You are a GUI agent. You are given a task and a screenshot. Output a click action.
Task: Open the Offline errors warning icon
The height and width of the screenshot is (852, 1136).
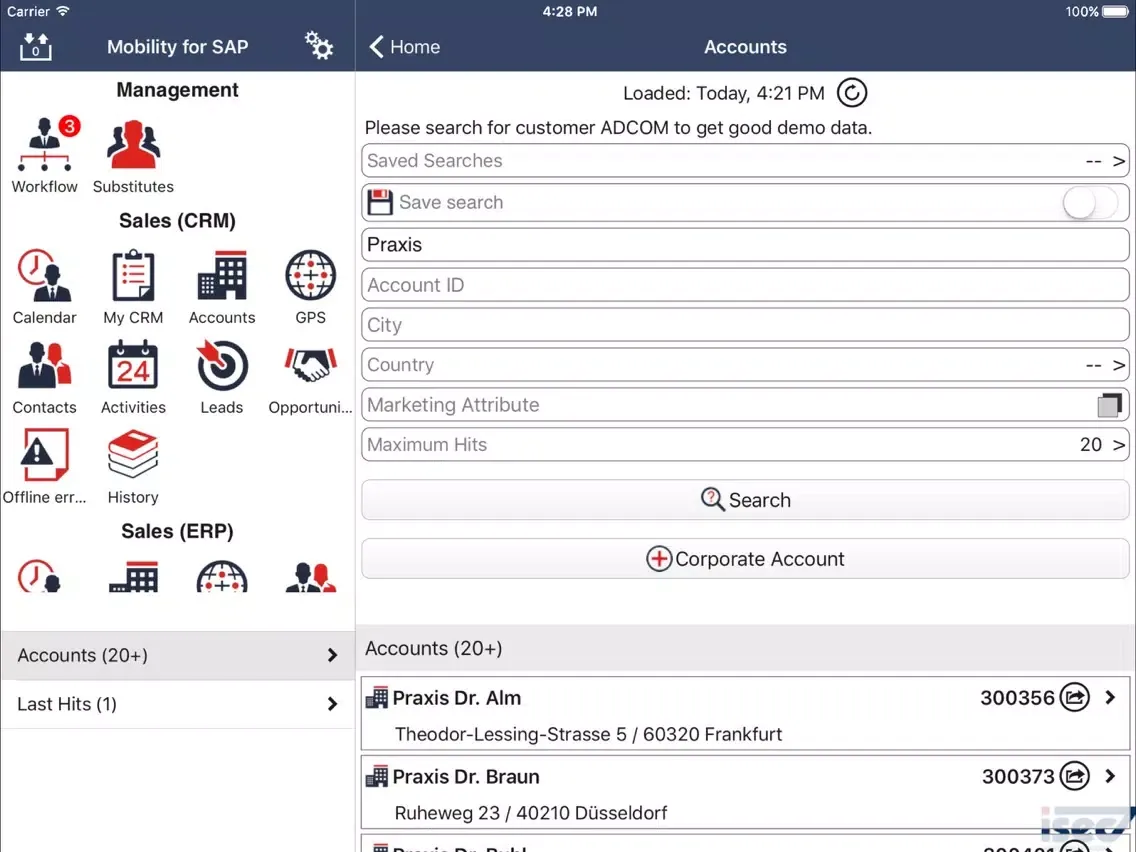[x=44, y=455]
